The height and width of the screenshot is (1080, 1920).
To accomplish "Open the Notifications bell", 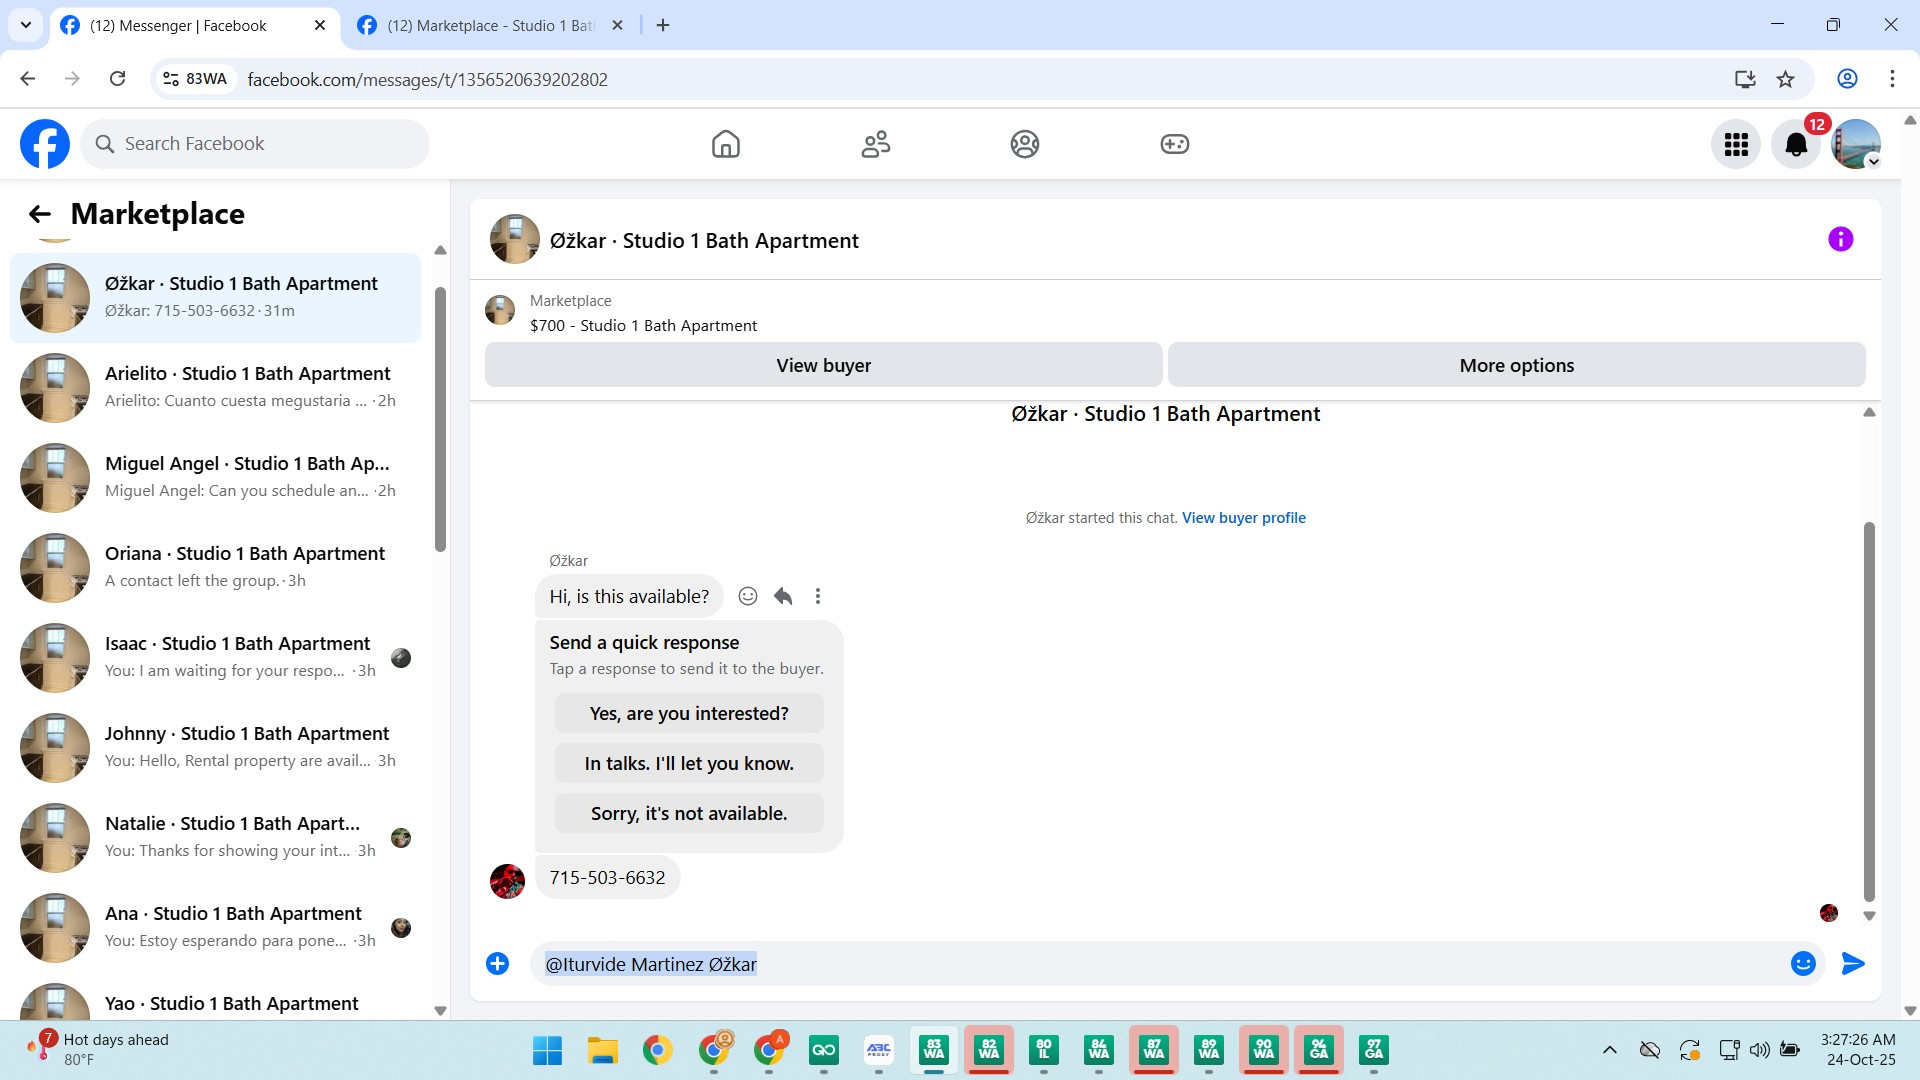I will (1796, 145).
